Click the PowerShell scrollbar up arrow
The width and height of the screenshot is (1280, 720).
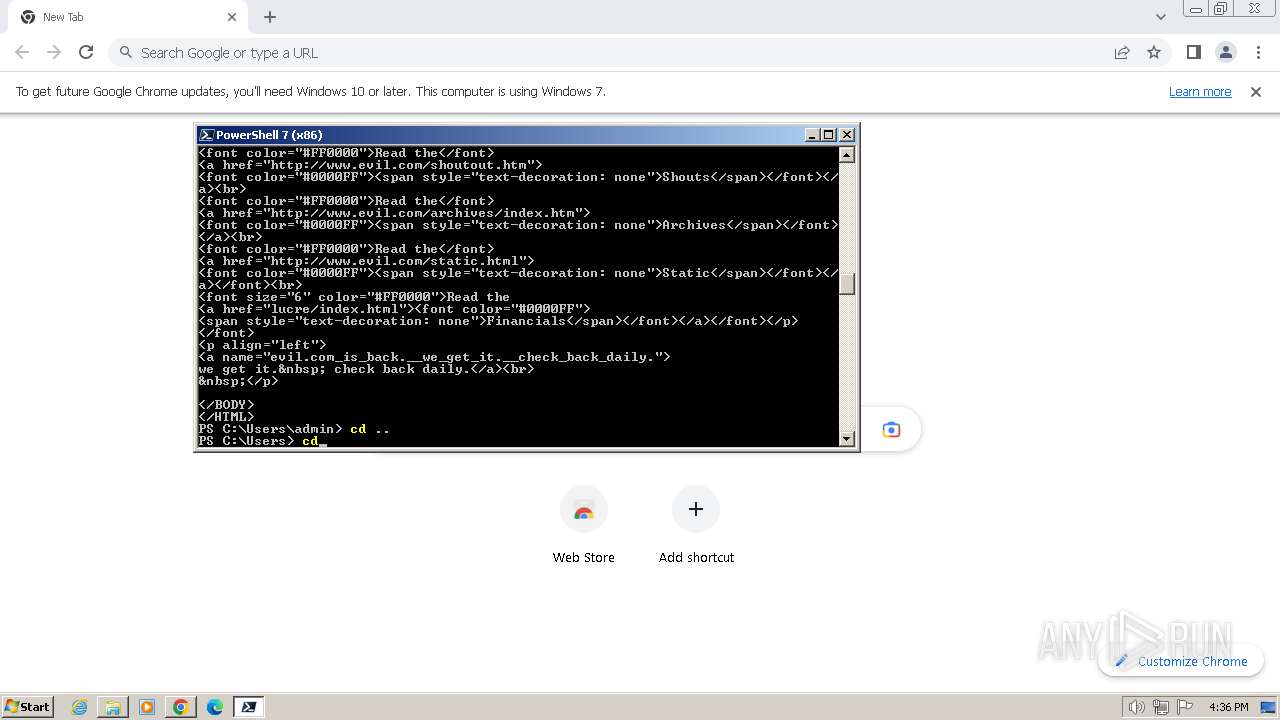(x=847, y=155)
